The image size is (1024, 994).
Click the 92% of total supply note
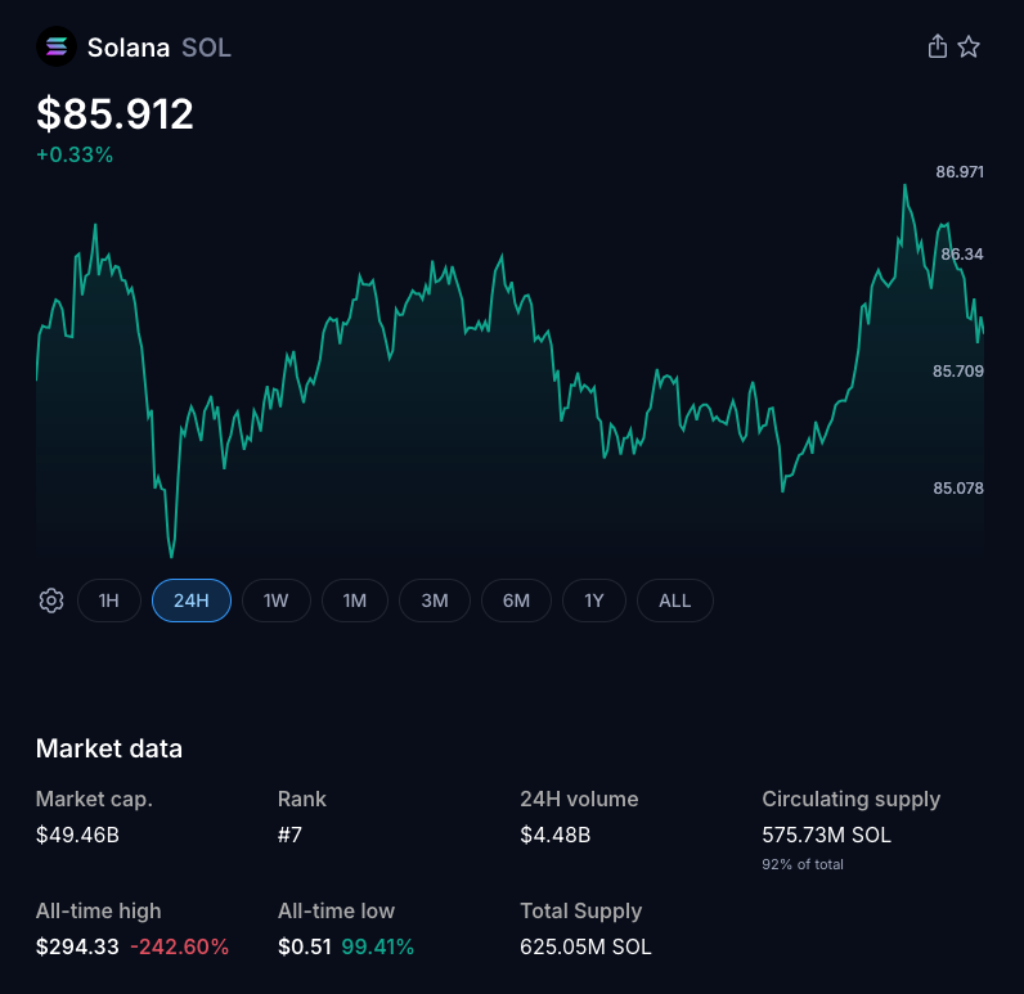pos(801,864)
